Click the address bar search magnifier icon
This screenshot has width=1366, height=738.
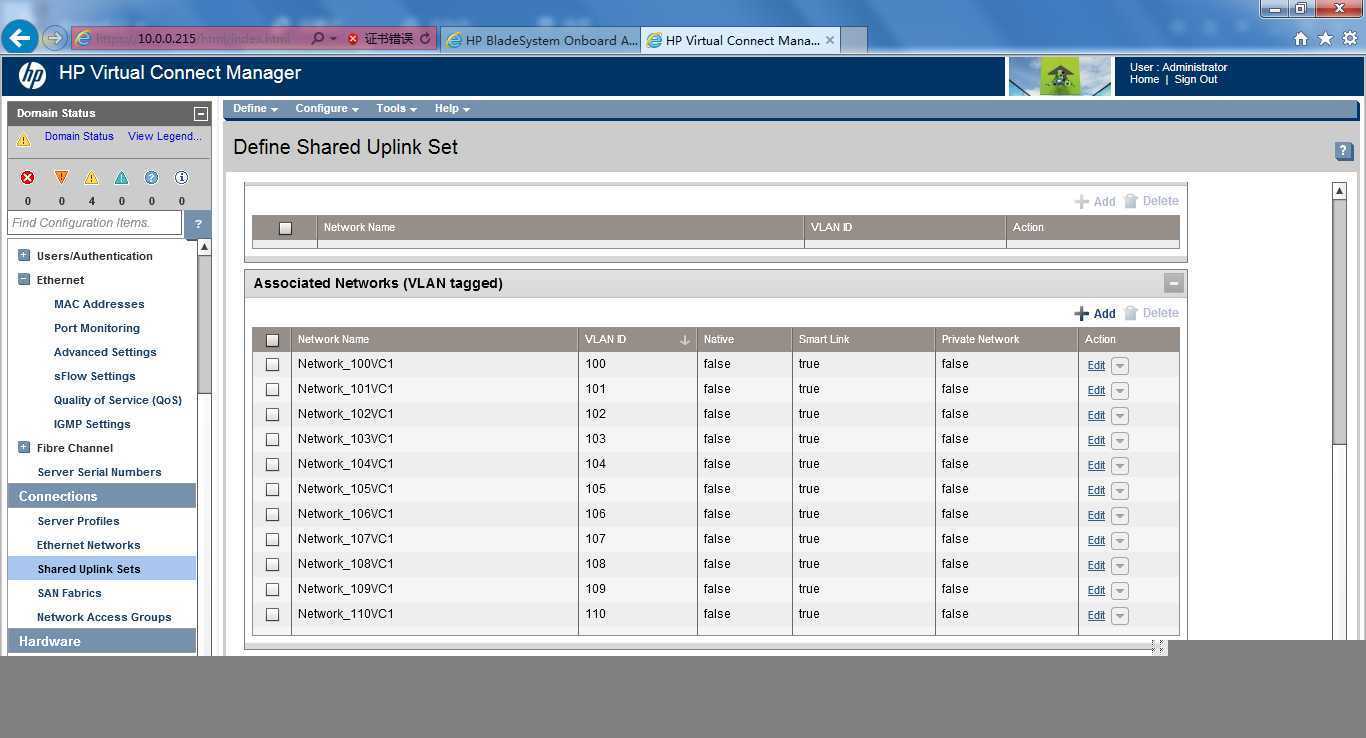[317, 39]
